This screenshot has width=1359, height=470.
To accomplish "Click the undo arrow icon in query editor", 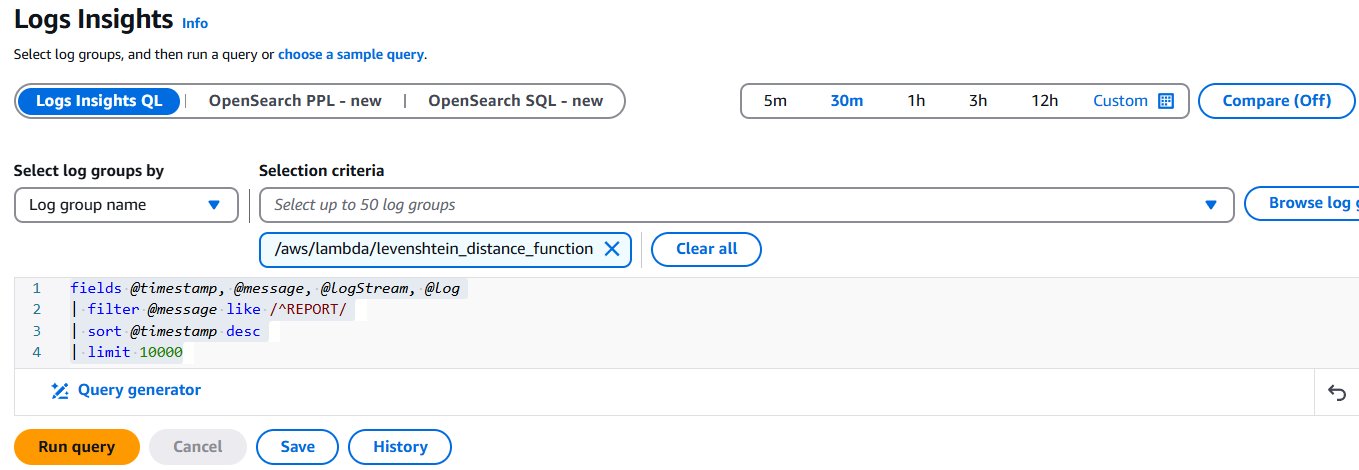I will pos(1337,393).
